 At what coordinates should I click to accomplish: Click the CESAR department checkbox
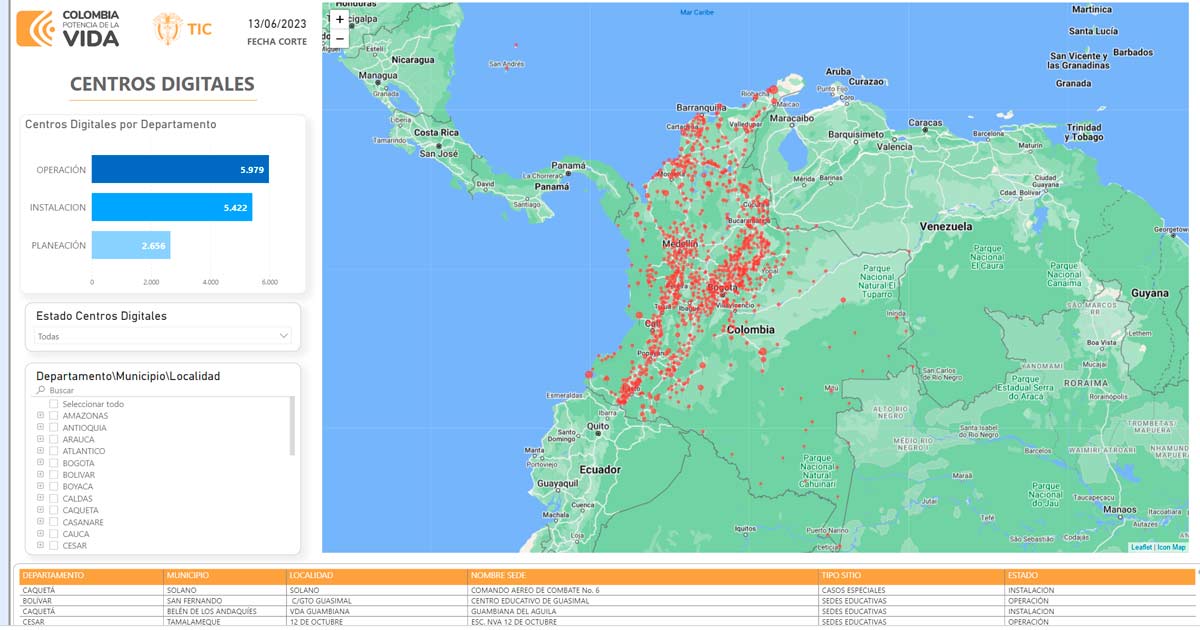53,546
